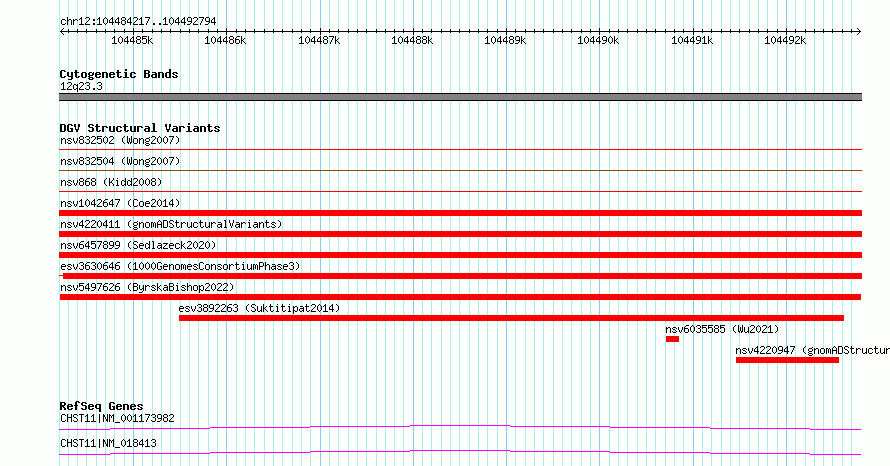Open variant esv3892263 (Suktitipat2014) label

259,308
